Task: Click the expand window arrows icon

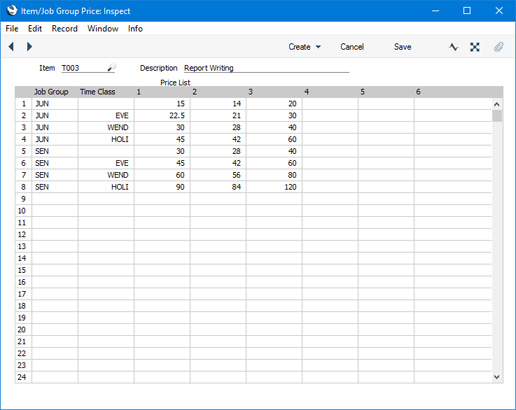Action: [x=475, y=47]
